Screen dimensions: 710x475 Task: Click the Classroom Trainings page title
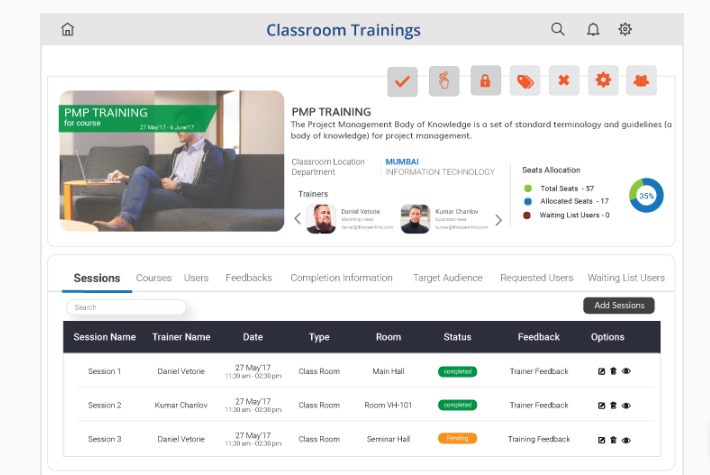(x=343, y=30)
